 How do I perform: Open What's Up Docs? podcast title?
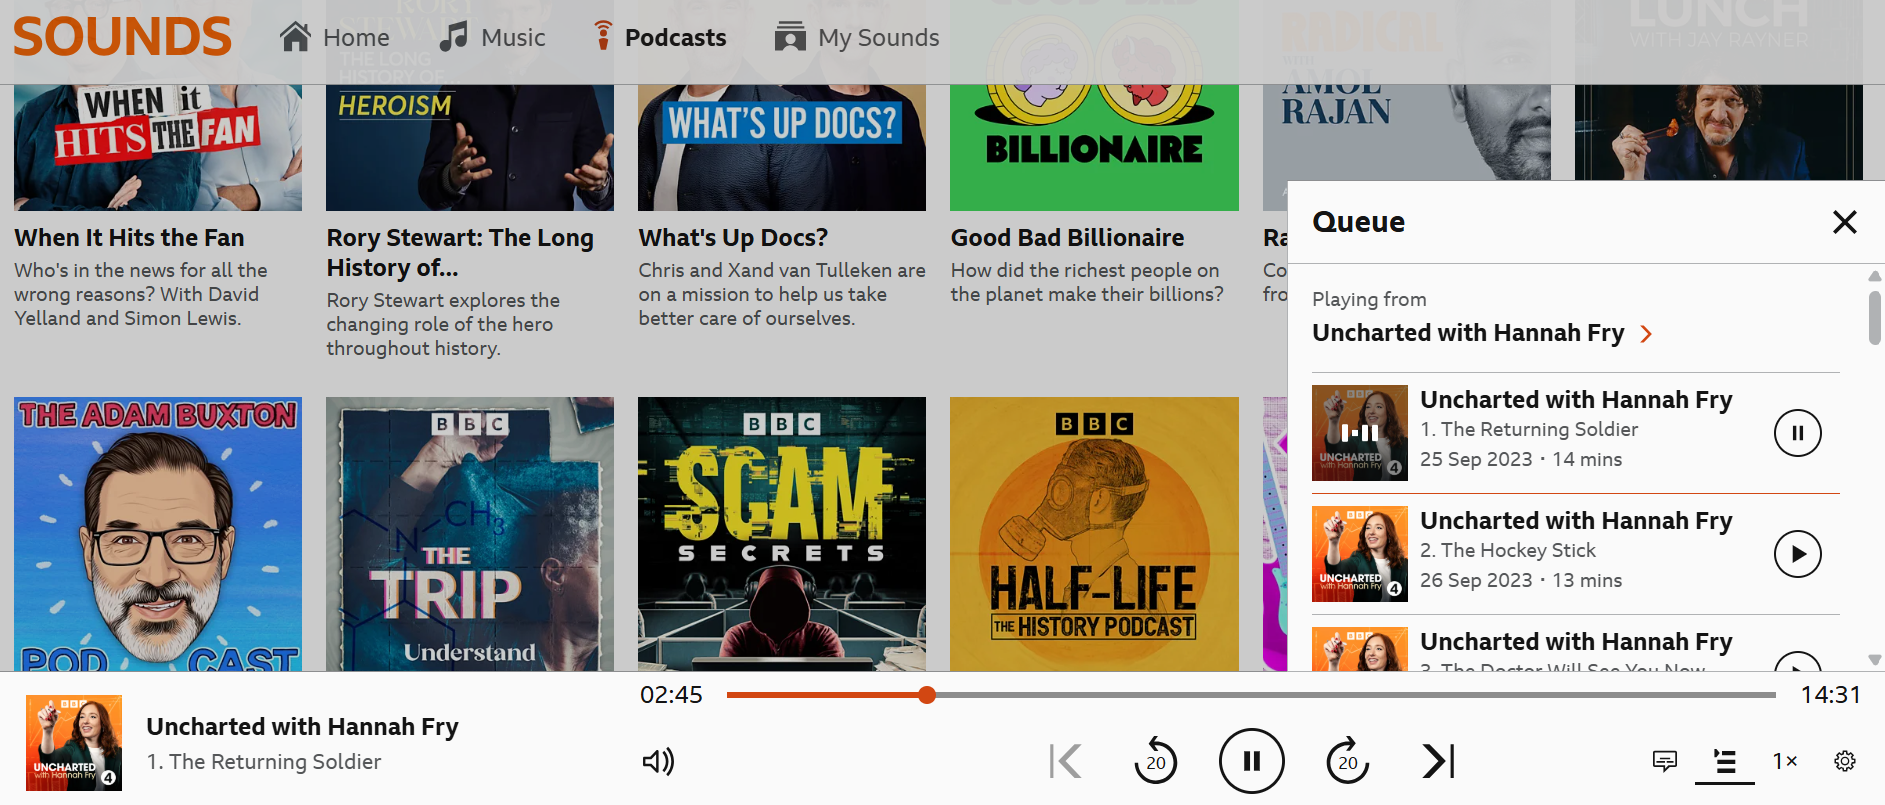click(x=733, y=238)
